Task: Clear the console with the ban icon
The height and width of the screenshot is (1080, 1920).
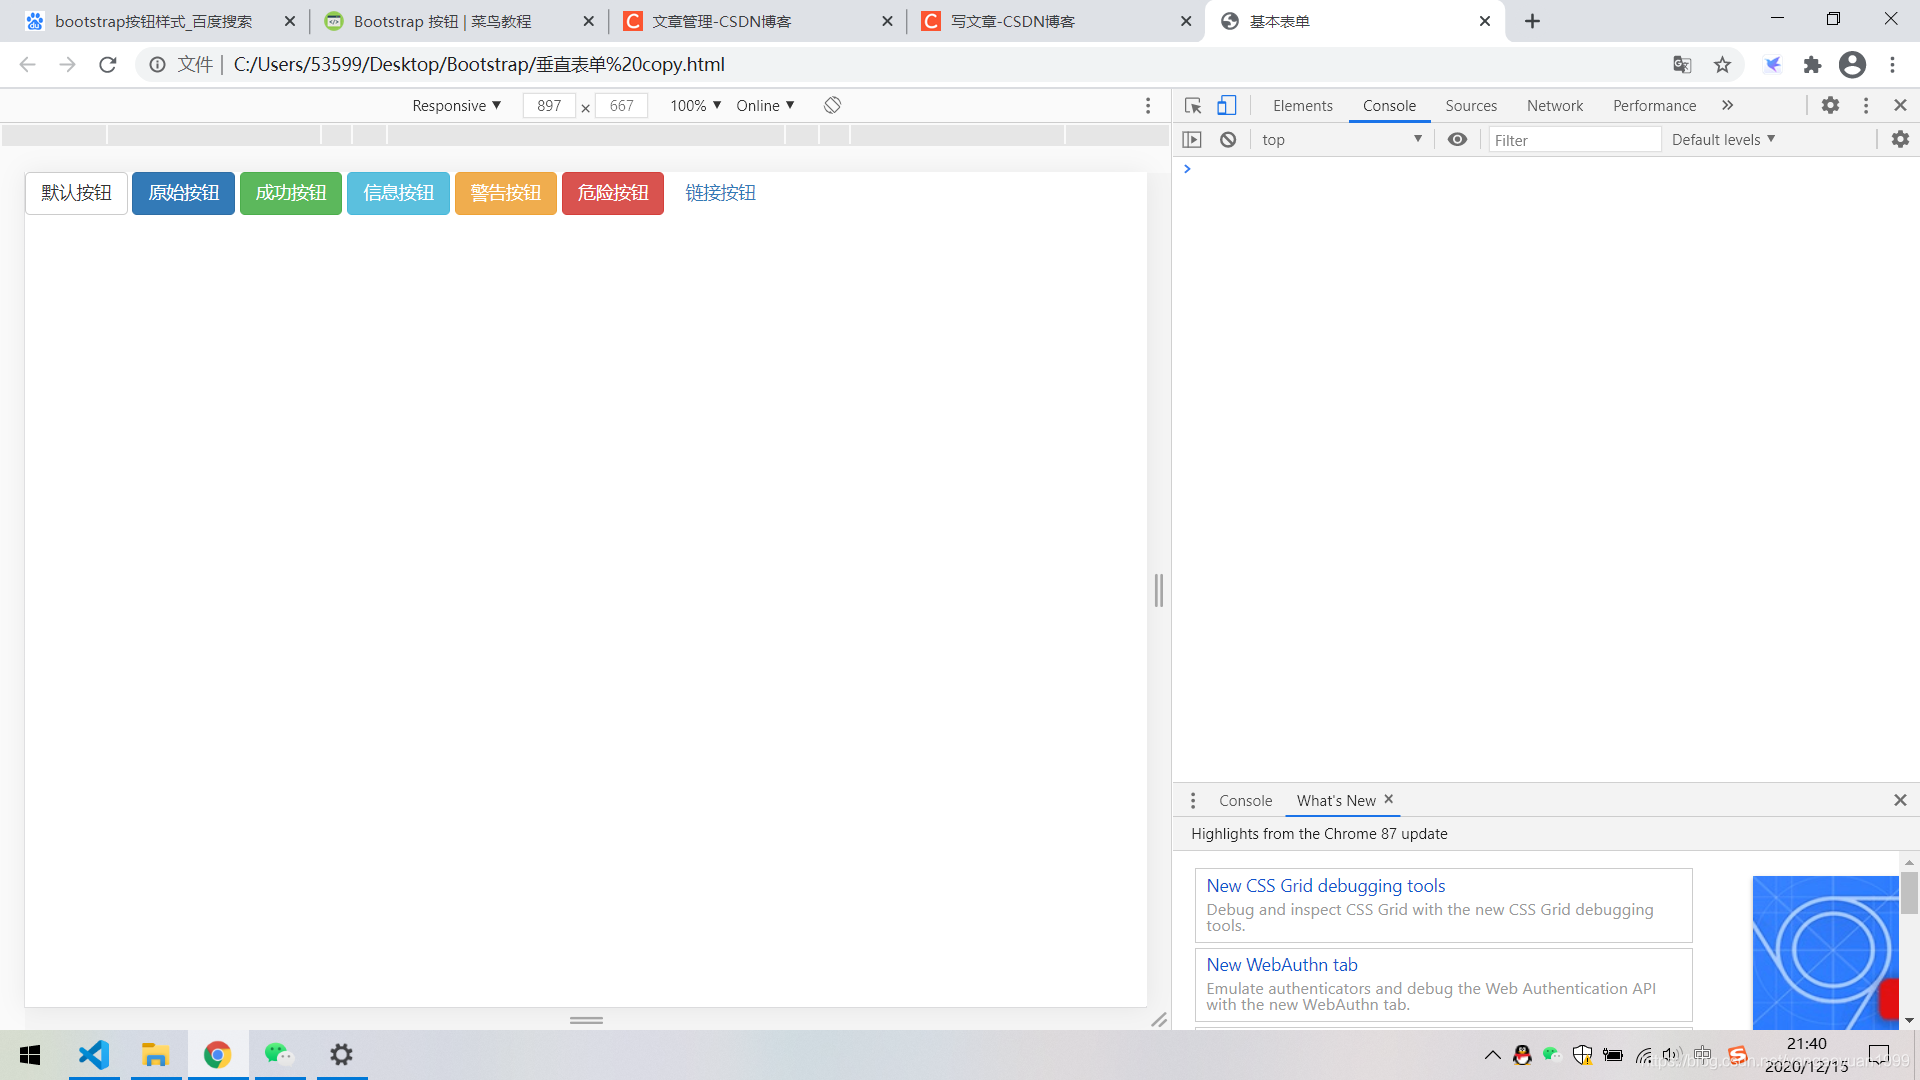Action: [1228, 140]
